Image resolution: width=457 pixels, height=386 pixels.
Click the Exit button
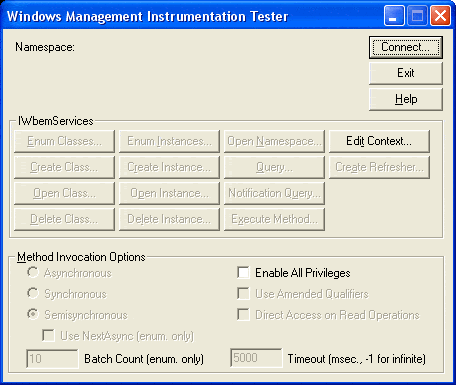(406, 73)
